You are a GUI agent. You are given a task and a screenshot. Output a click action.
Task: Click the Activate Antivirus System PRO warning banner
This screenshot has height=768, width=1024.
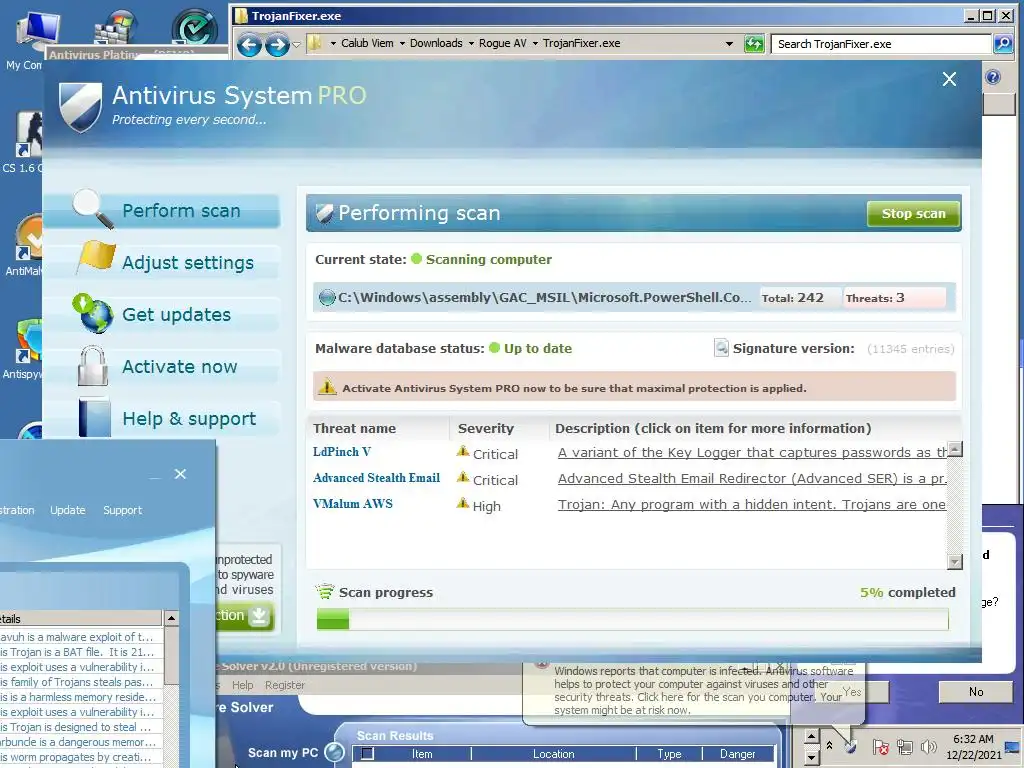tap(633, 387)
